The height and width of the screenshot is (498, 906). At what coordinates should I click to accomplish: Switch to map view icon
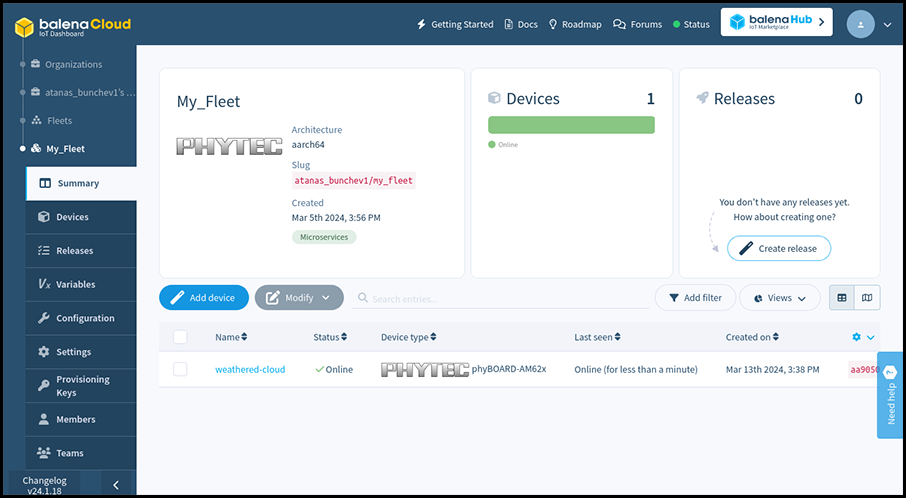(x=867, y=298)
